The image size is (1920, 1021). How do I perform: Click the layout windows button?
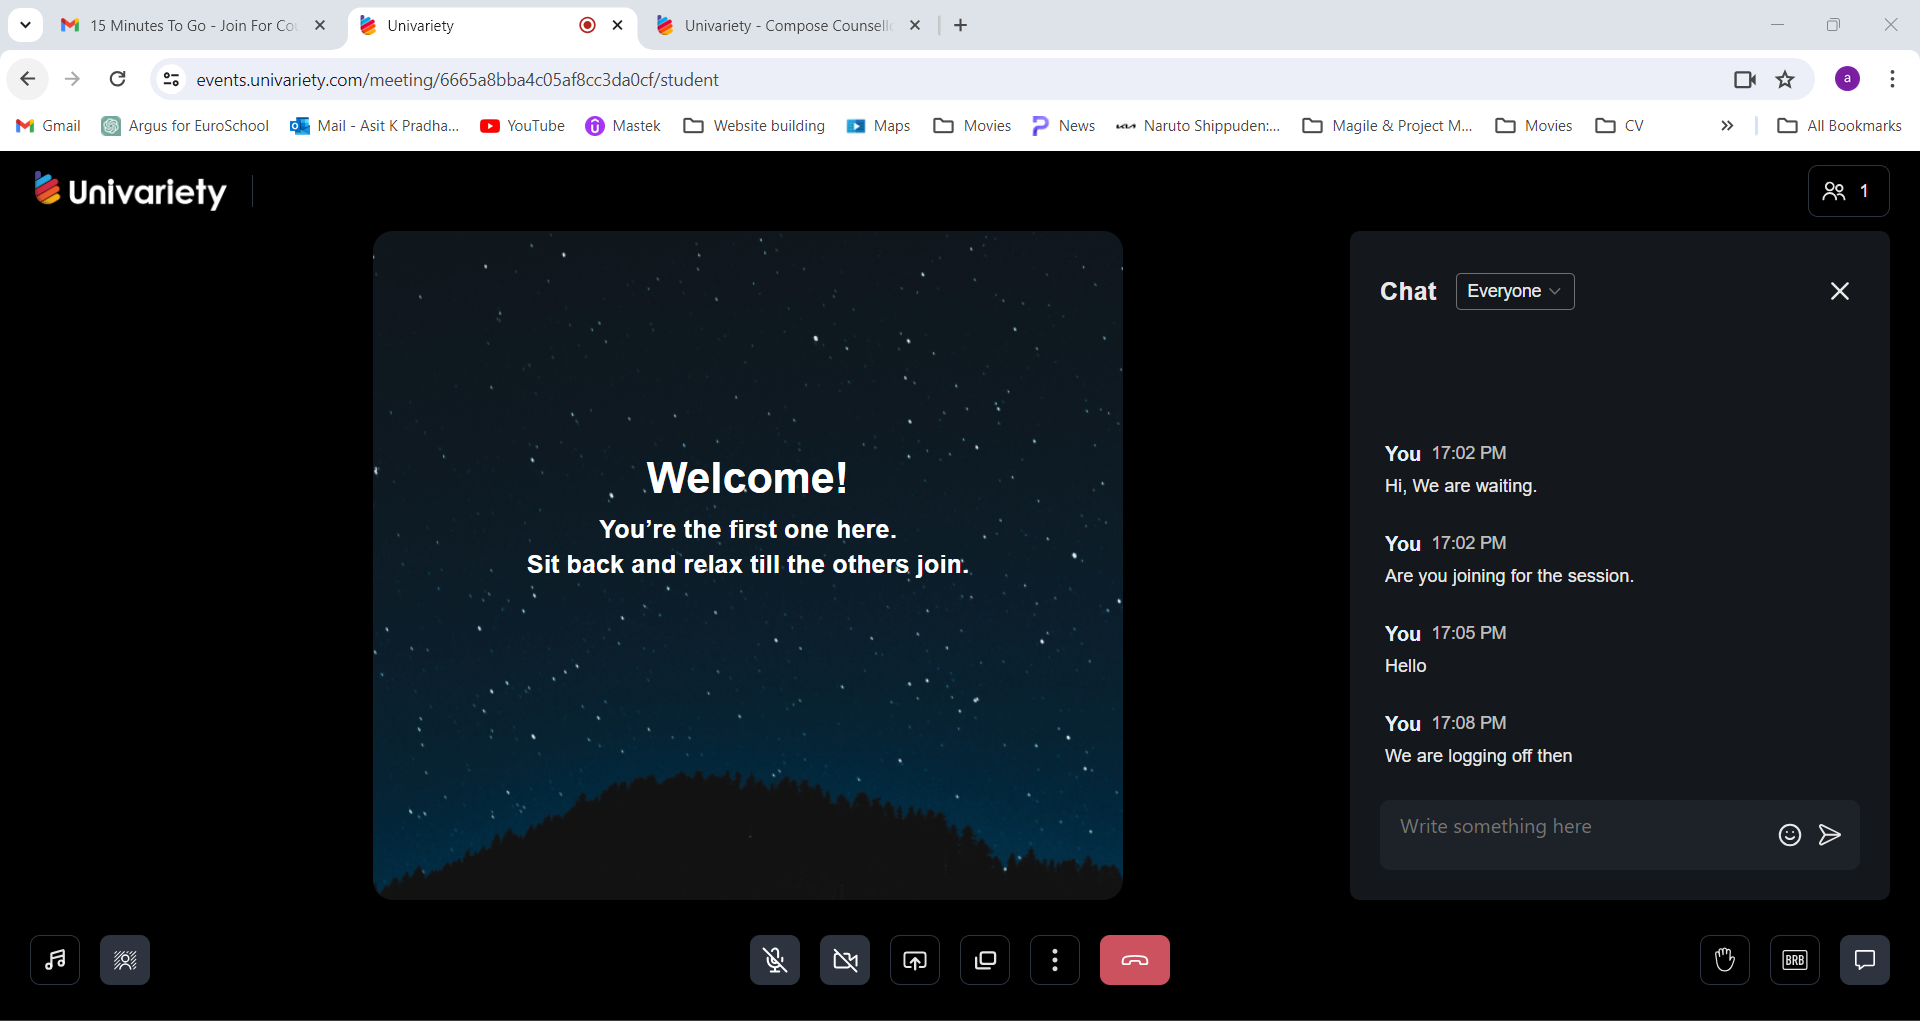[985, 960]
